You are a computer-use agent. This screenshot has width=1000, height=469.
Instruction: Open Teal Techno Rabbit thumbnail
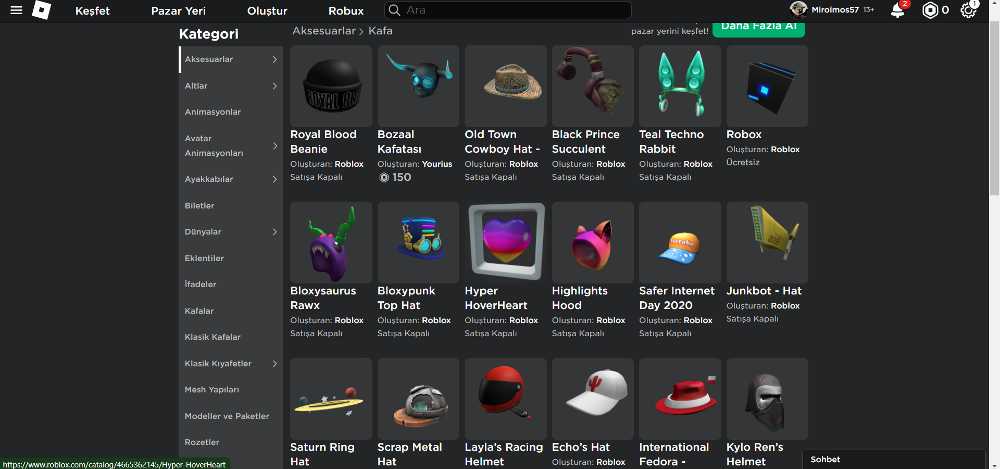680,86
